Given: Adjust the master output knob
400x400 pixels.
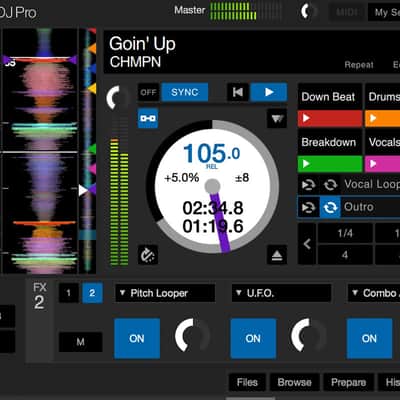Looking at the screenshot, I should click(x=308, y=12).
